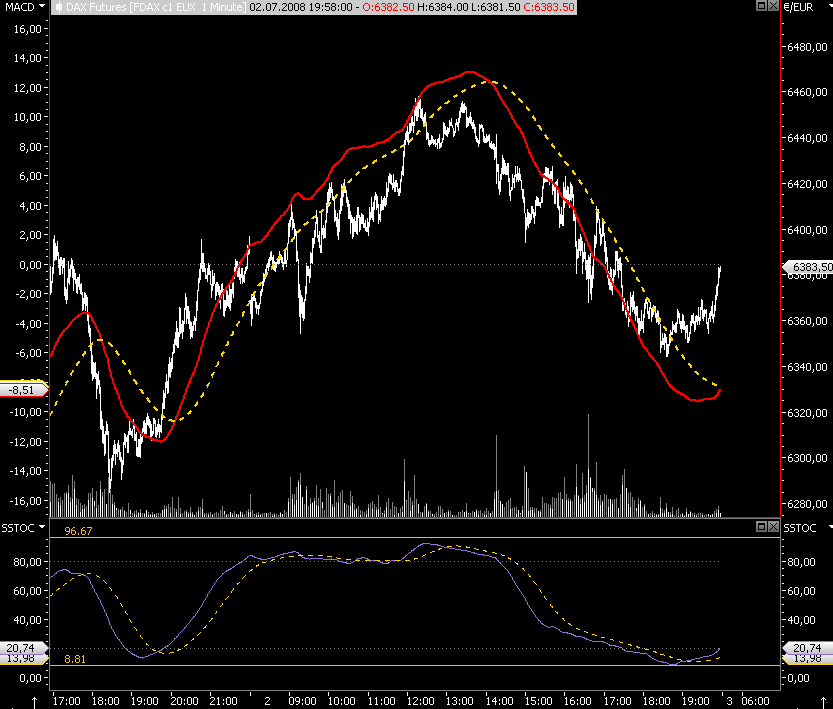This screenshot has width=833, height=709.
Task: Click the first 17:00 time axis label
Action: [x=66, y=701]
